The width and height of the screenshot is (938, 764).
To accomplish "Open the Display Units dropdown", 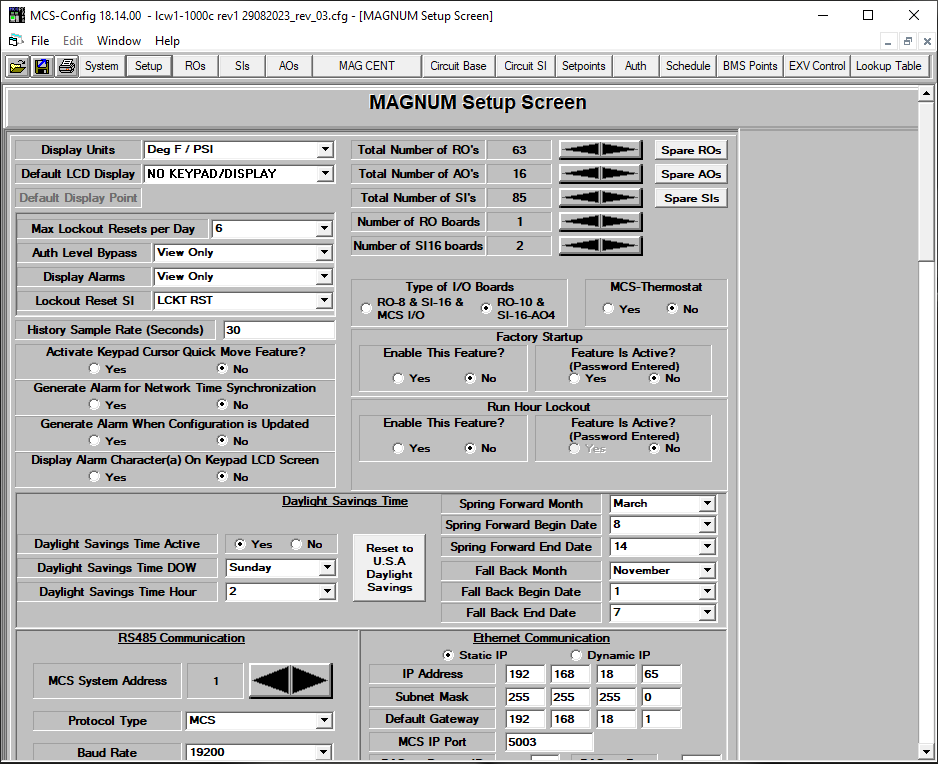I will pos(325,150).
